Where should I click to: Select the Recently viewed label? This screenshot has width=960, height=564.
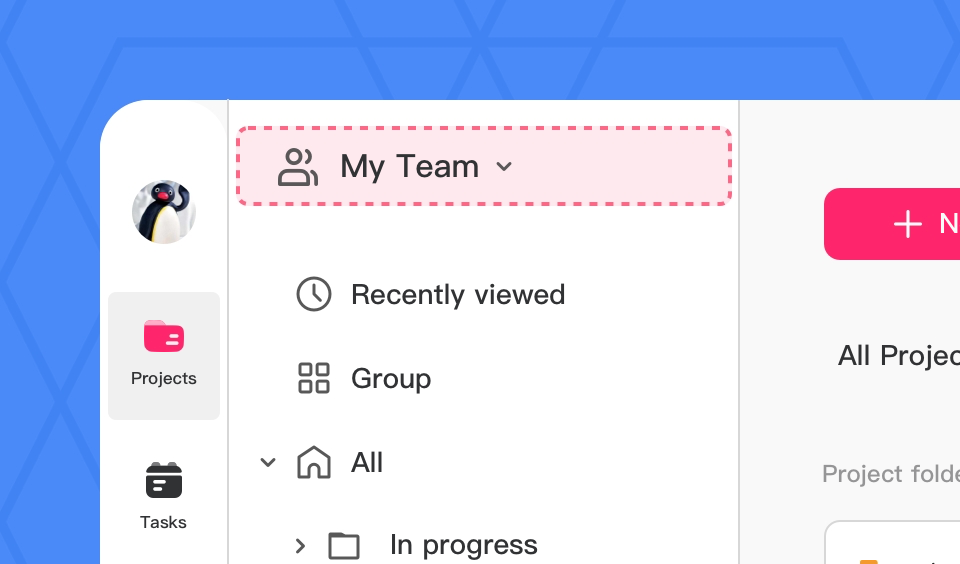tap(458, 295)
